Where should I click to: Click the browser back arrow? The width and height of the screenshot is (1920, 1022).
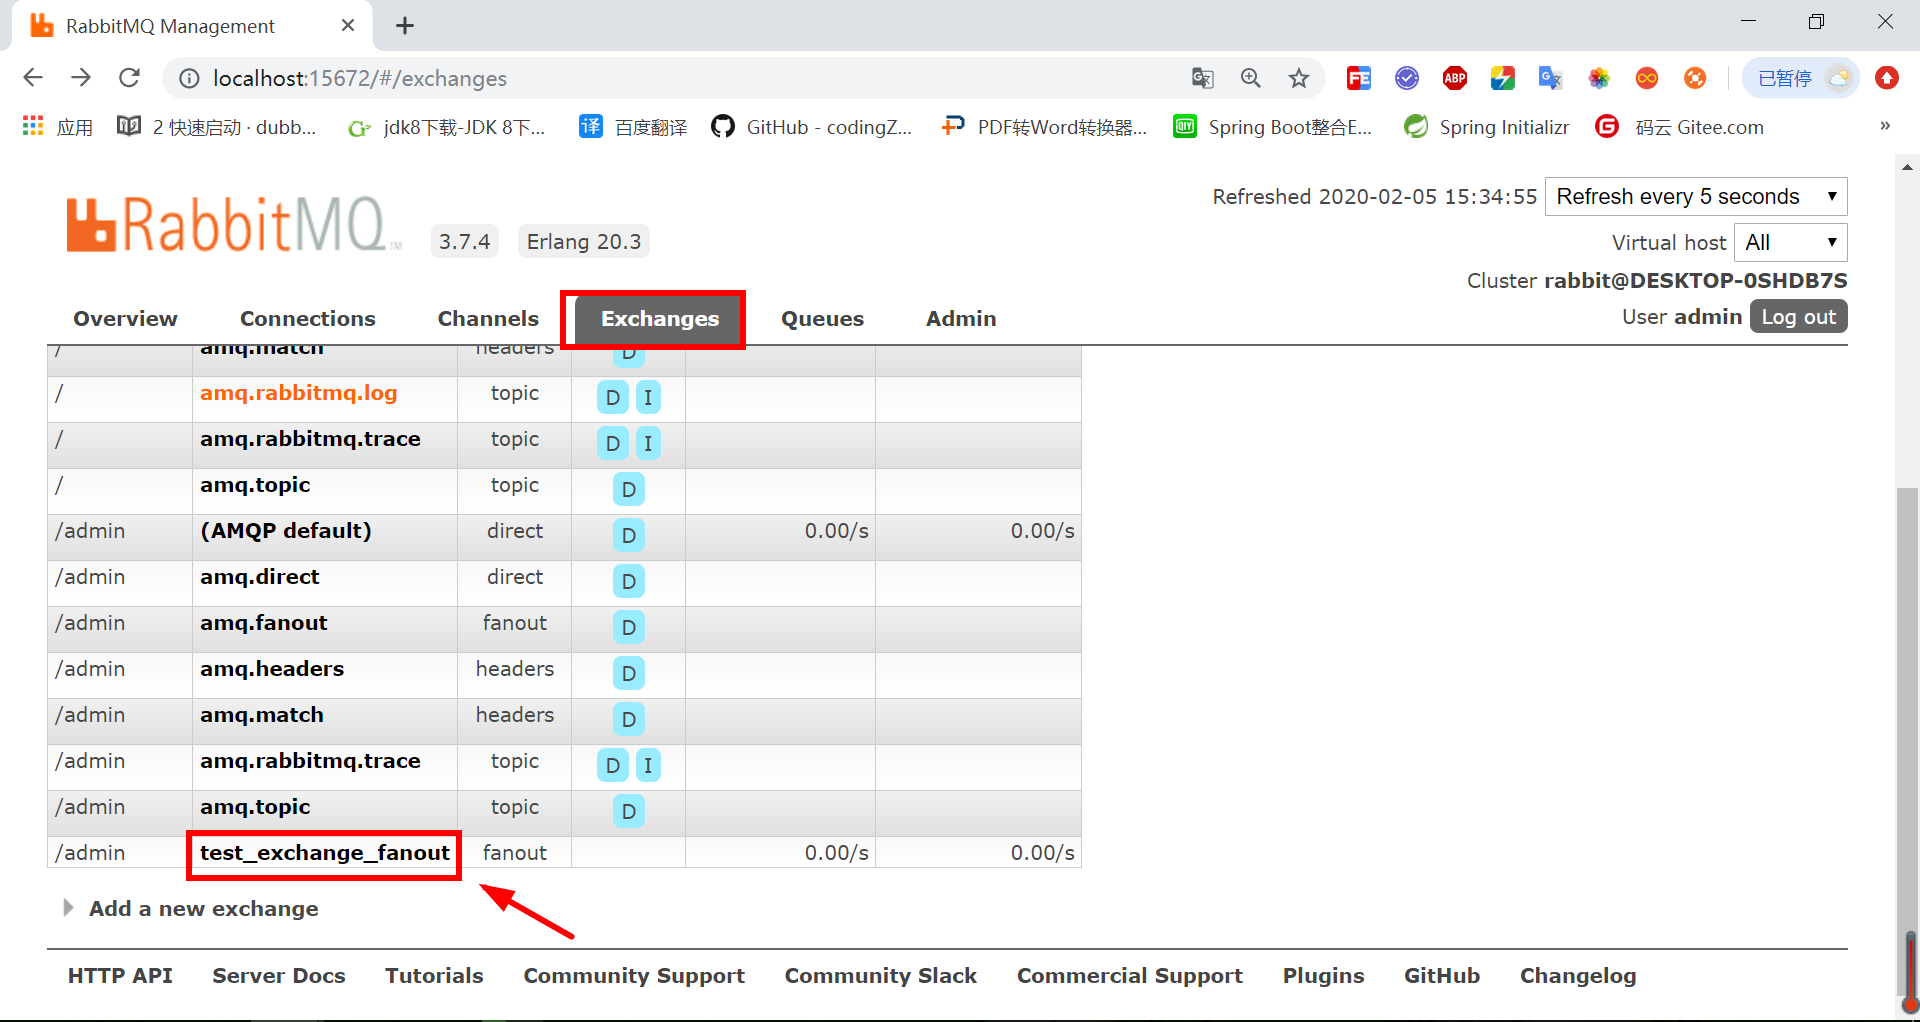click(33, 78)
